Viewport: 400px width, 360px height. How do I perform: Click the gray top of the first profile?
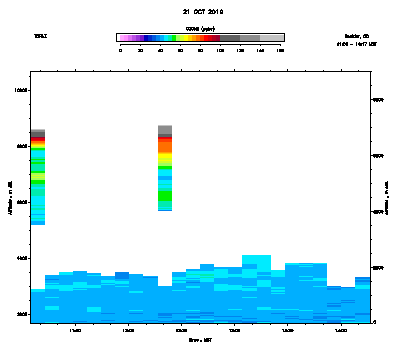[38, 133]
